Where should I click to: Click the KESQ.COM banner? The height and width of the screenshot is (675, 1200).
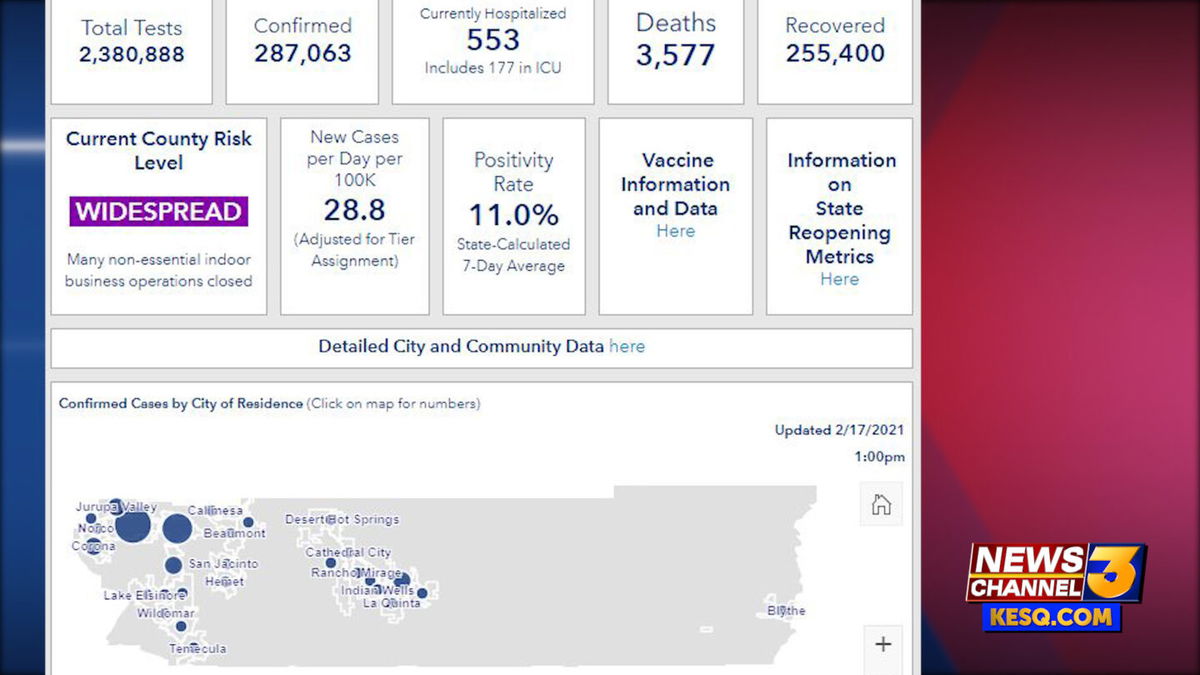(x=1052, y=617)
